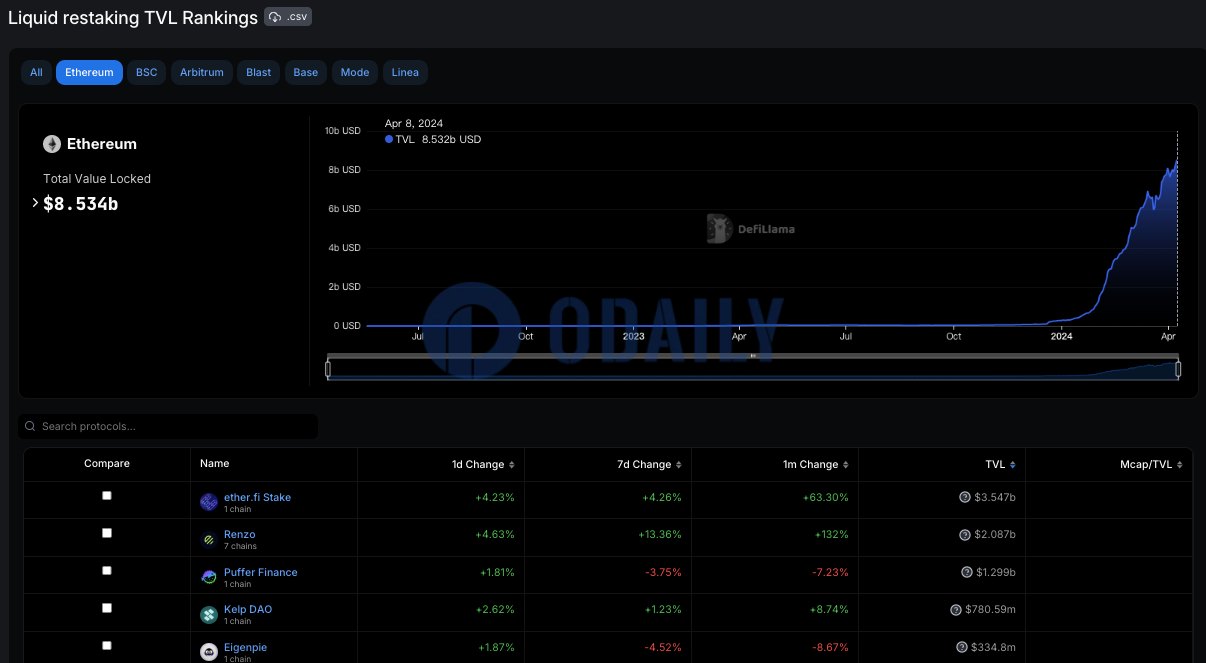Click Renzo's 7 chains label
Screen dimensions: 1206x663
[240, 547]
